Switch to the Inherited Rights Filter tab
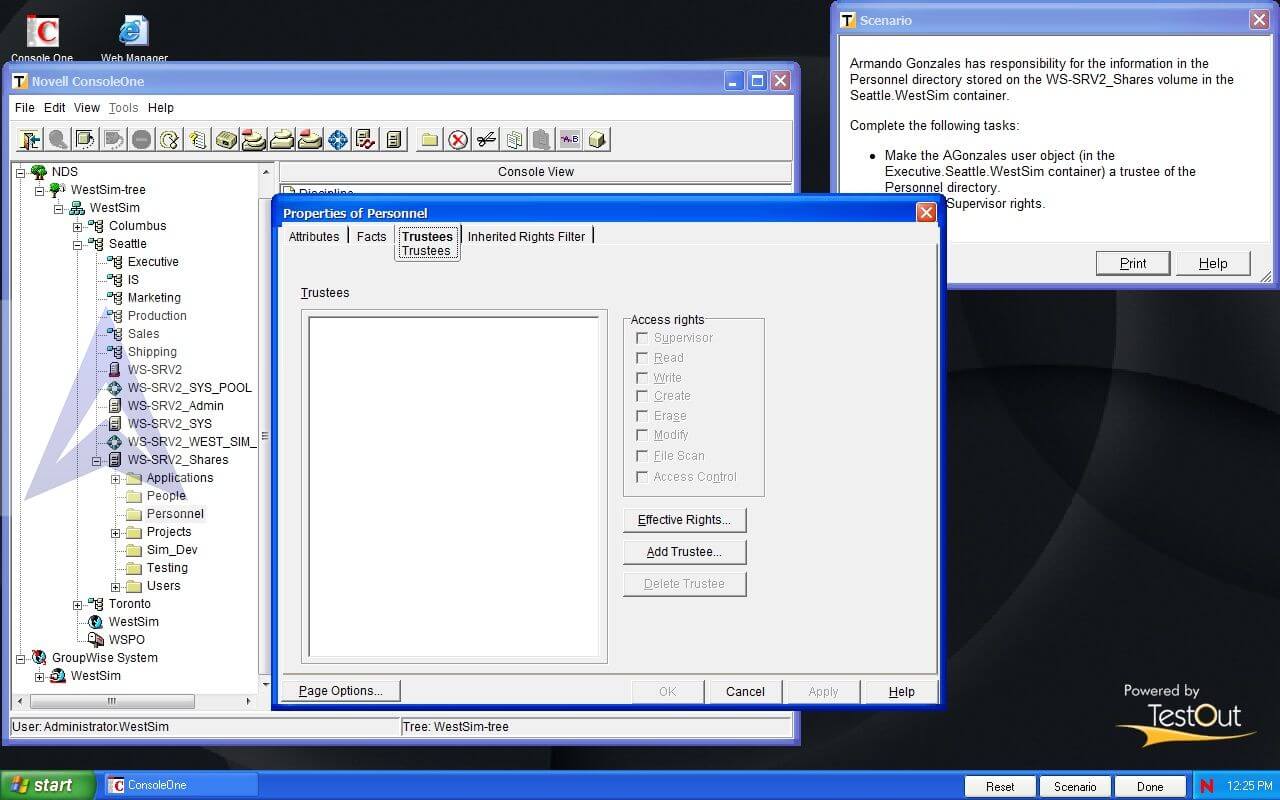 [x=526, y=236]
